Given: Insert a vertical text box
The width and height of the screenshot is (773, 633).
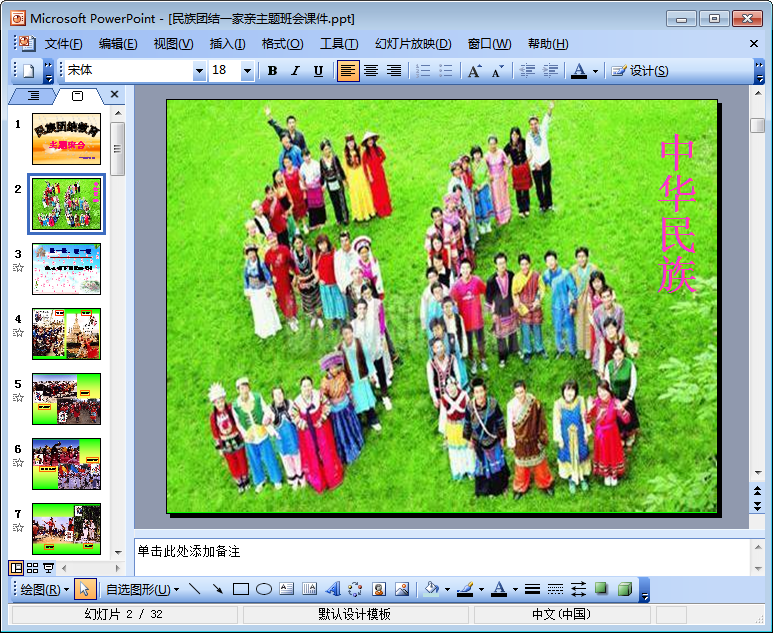Looking at the screenshot, I should coord(310,589).
